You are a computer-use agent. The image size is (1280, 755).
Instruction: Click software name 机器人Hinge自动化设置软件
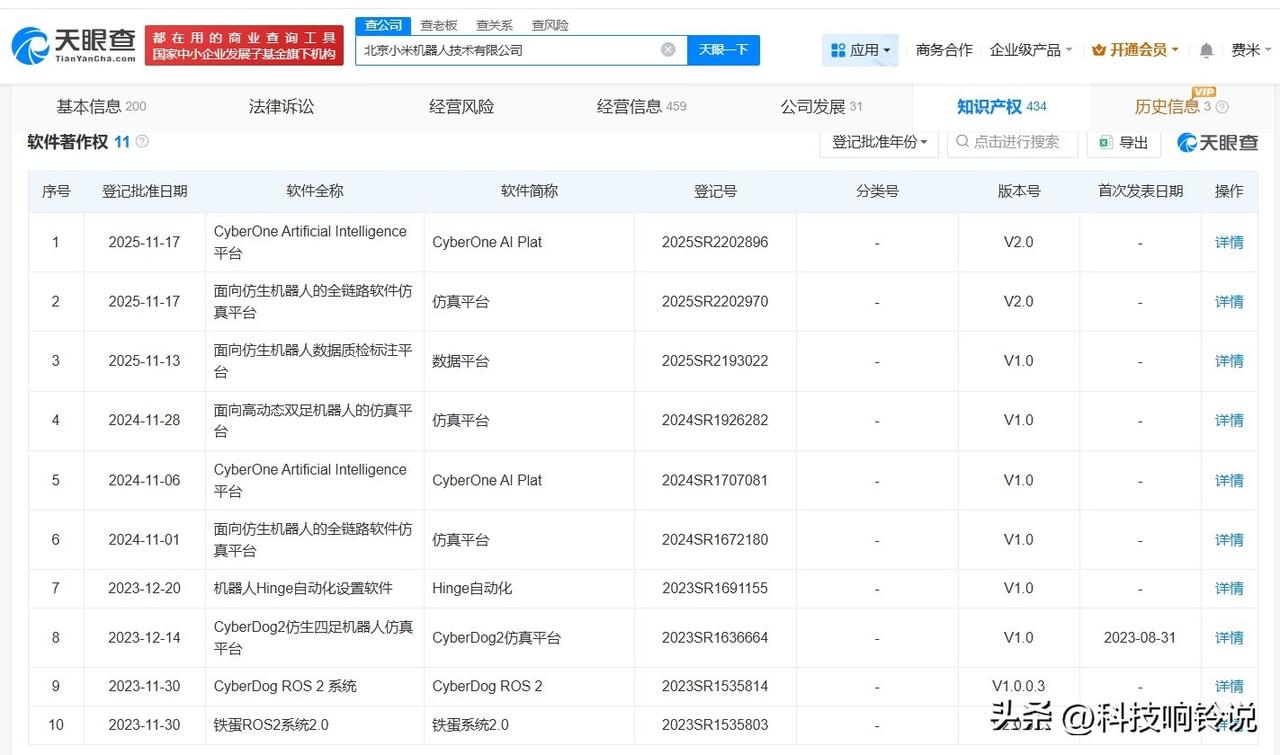[x=303, y=589]
